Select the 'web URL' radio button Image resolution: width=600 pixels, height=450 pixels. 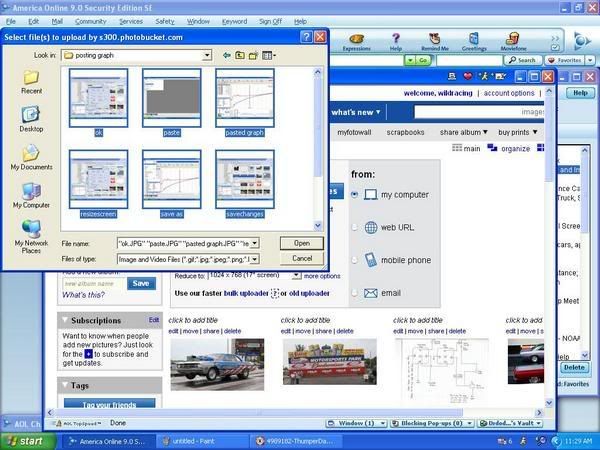[355, 227]
